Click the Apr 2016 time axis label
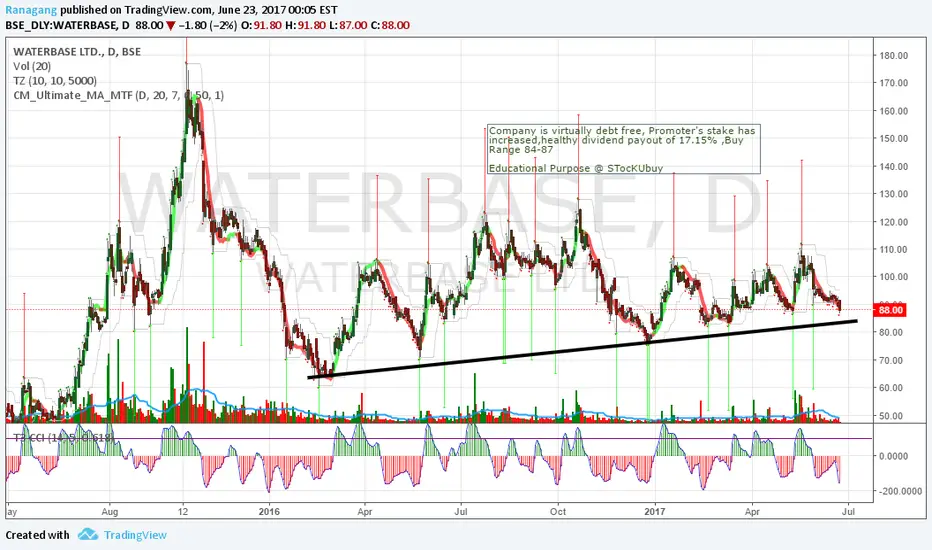This screenshot has width=932, height=550. [365, 511]
